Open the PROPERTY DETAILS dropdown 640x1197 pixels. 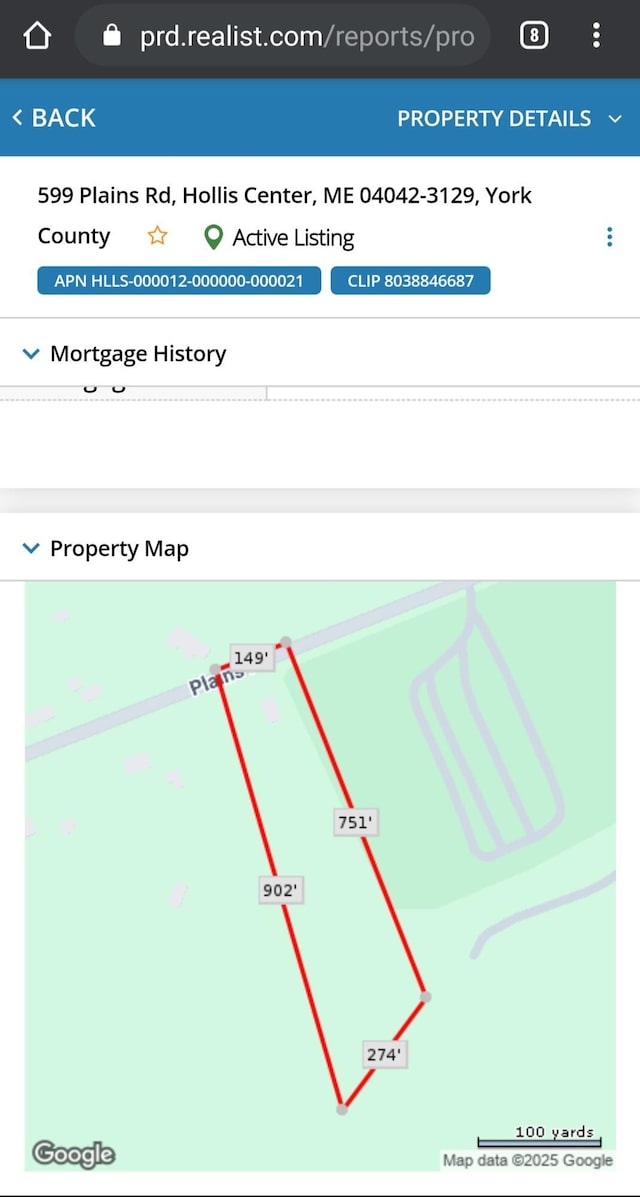[x=509, y=118]
